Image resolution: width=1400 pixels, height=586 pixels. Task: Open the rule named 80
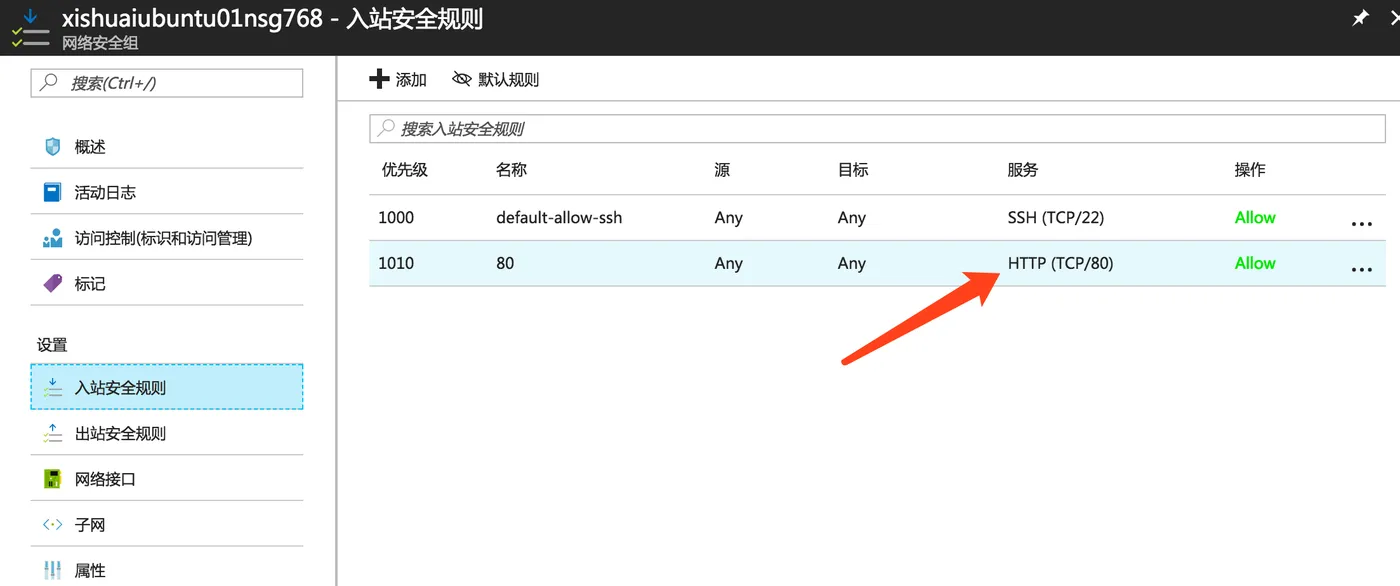505,263
